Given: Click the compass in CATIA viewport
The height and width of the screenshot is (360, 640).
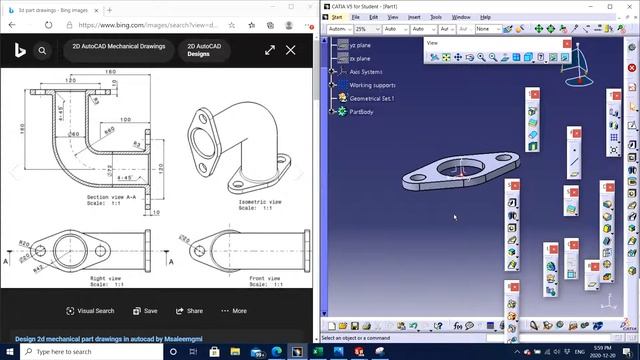Looking at the screenshot, I should pyautogui.click(x=579, y=65).
